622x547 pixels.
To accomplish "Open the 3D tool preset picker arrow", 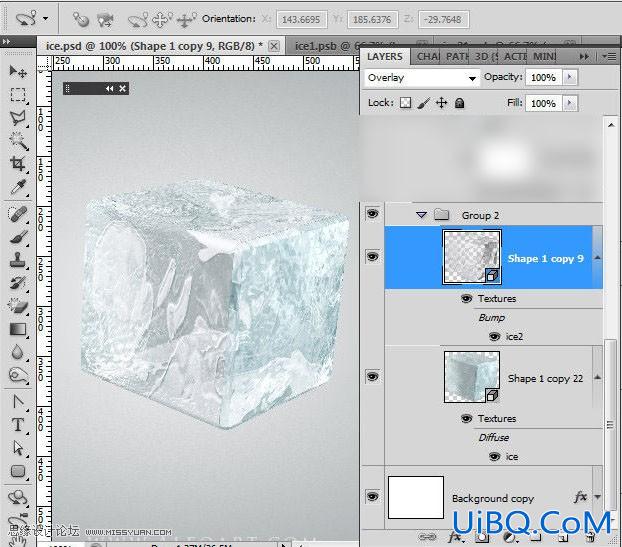I will pyautogui.click(x=46, y=19).
